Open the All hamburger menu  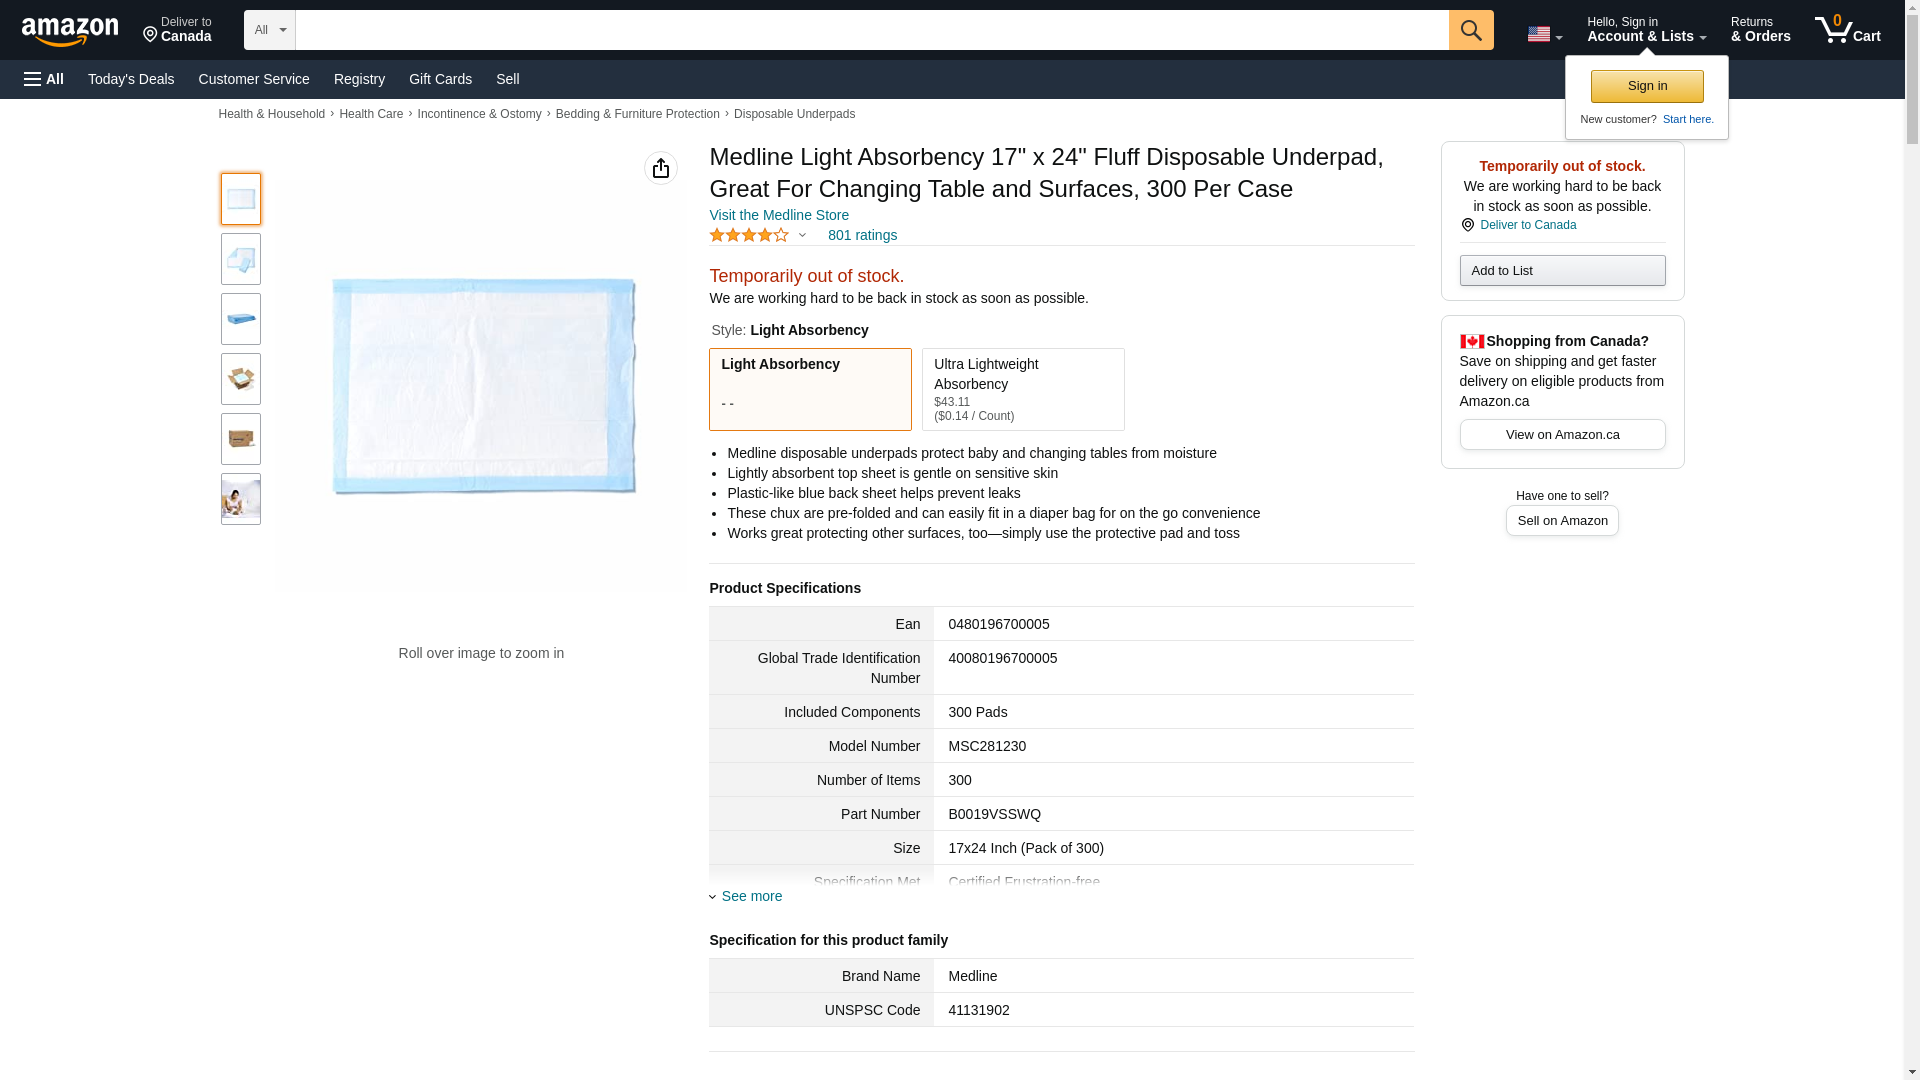(44, 79)
